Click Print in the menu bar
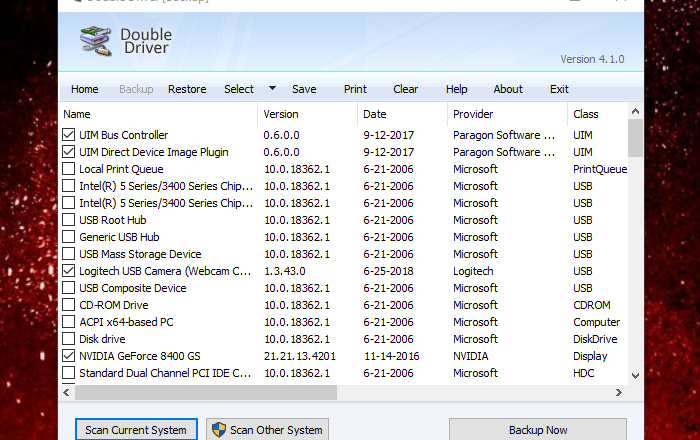Image resolution: width=700 pixels, height=440 pixels. point(355,89)
